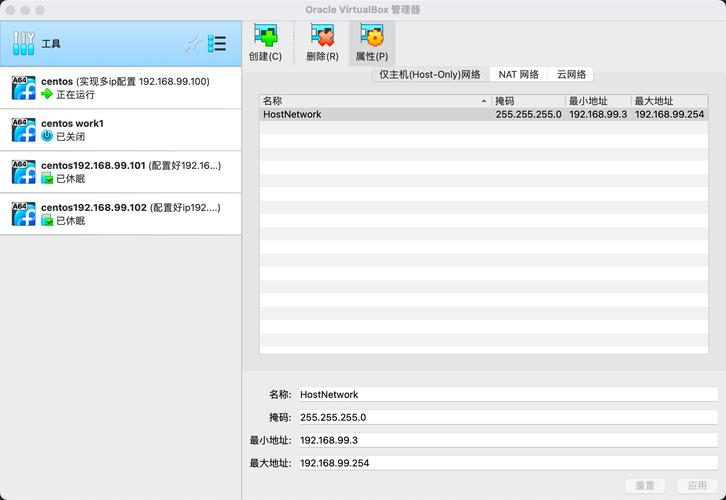Focus the 名称 input field

click(508, 394)
